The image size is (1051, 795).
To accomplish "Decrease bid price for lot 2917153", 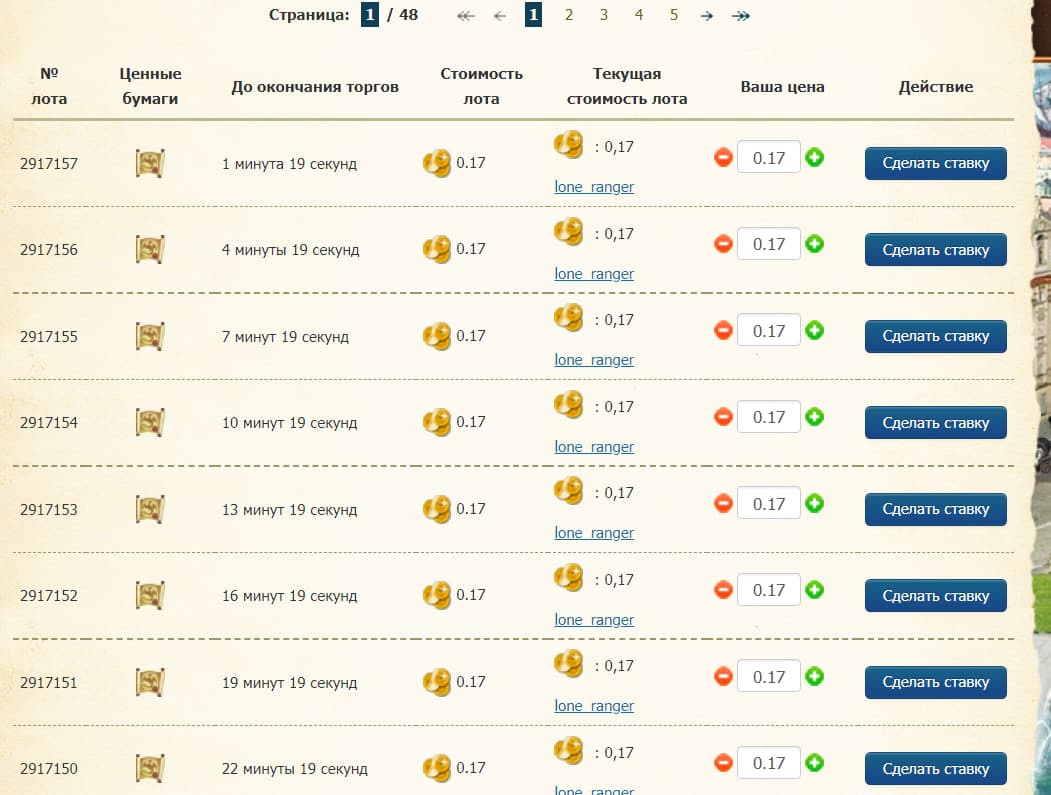I will (x=723, y=503).
